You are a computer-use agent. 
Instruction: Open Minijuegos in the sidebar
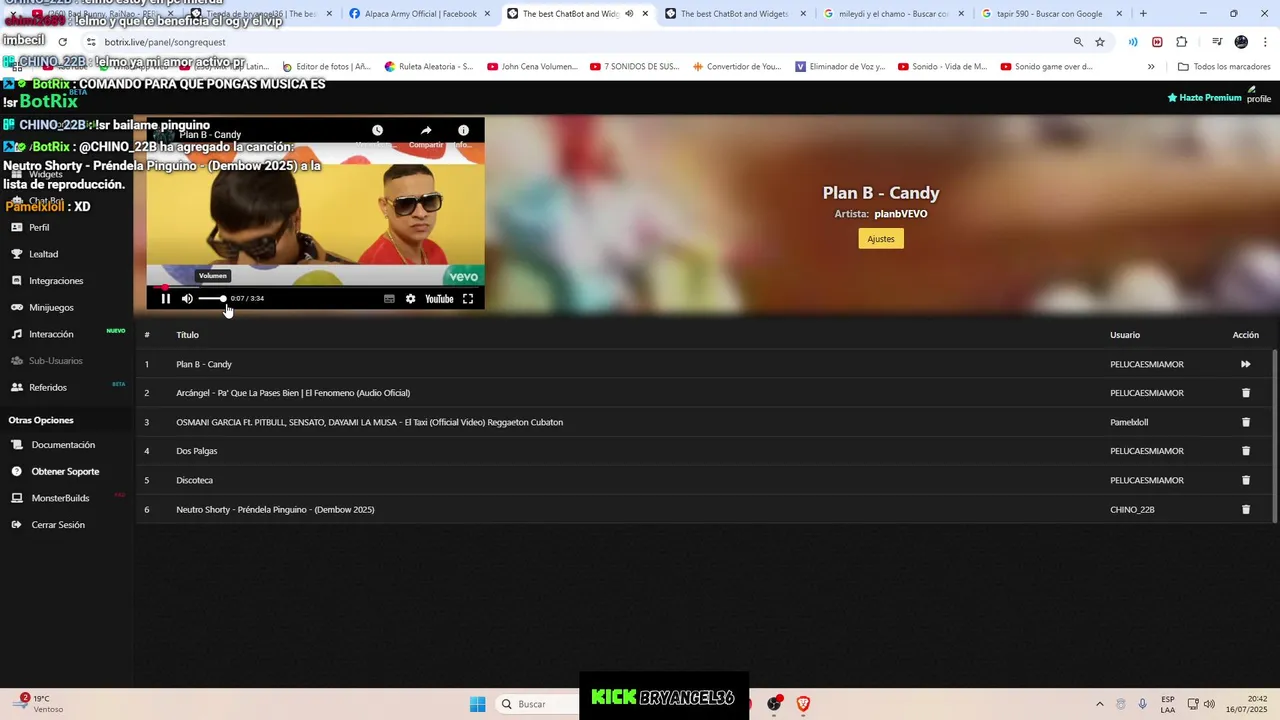tap(51, 308)
